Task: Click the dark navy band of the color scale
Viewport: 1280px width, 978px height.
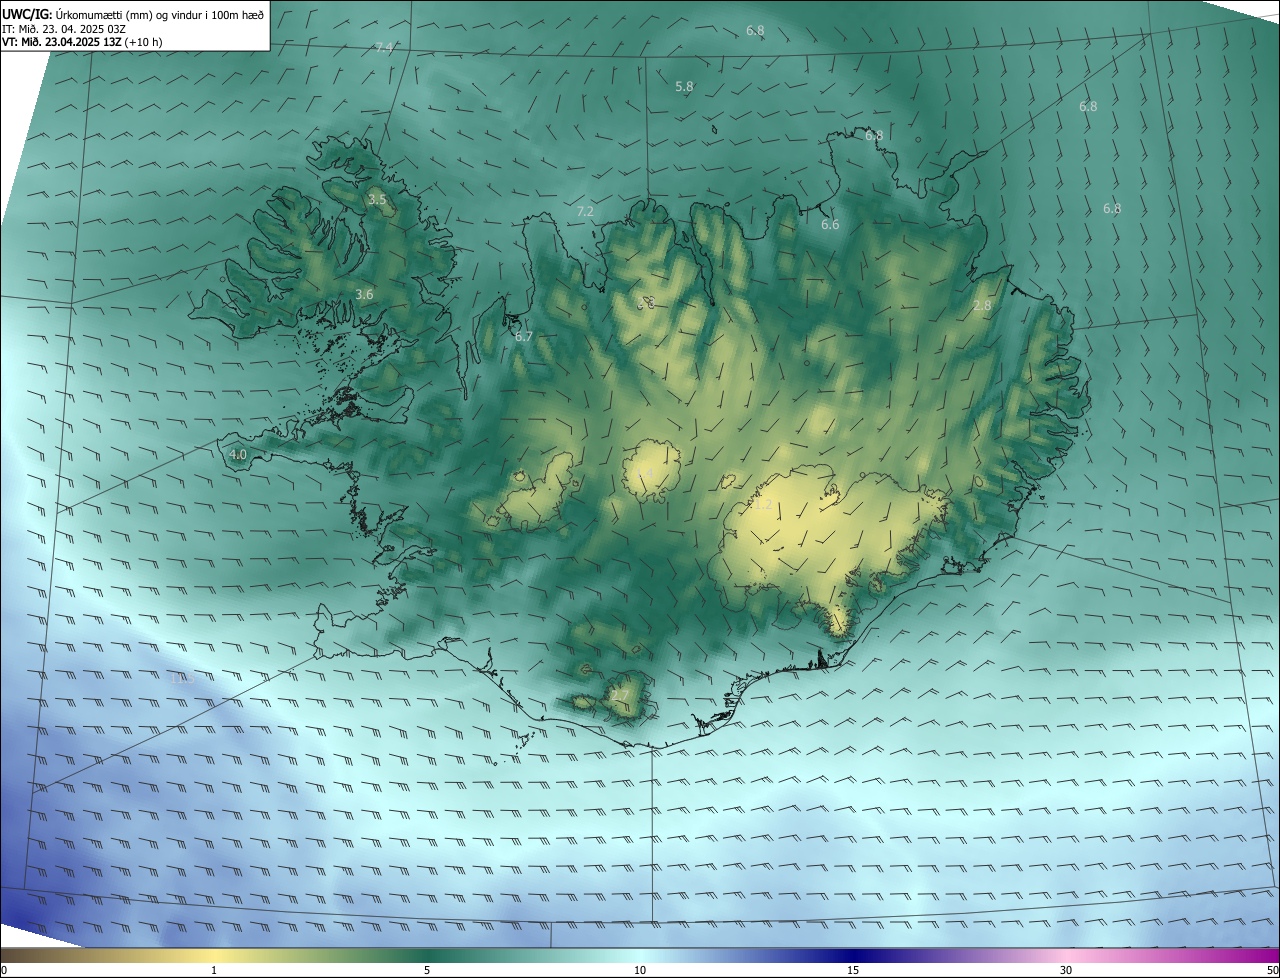Action: [853, 955]
